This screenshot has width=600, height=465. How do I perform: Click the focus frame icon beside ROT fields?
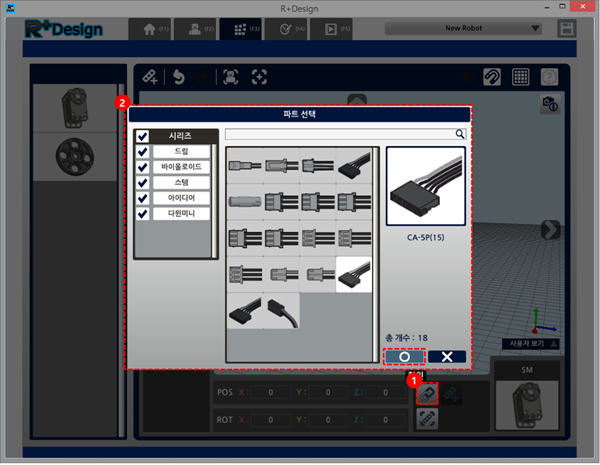[425, 419]
